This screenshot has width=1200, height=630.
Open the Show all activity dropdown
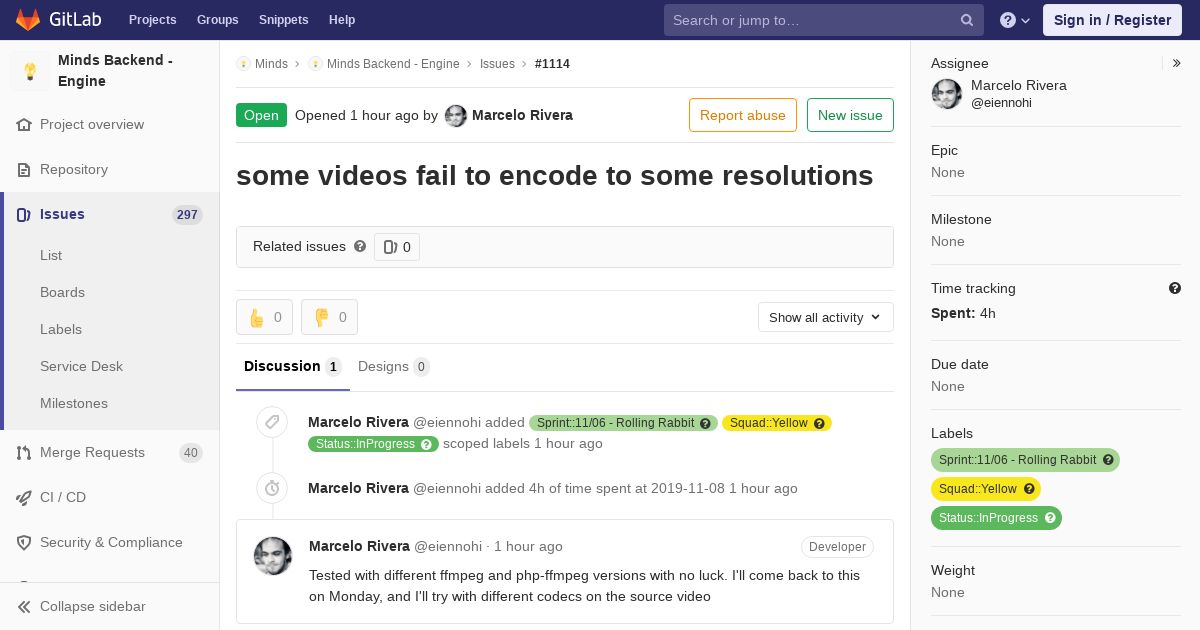826,317
